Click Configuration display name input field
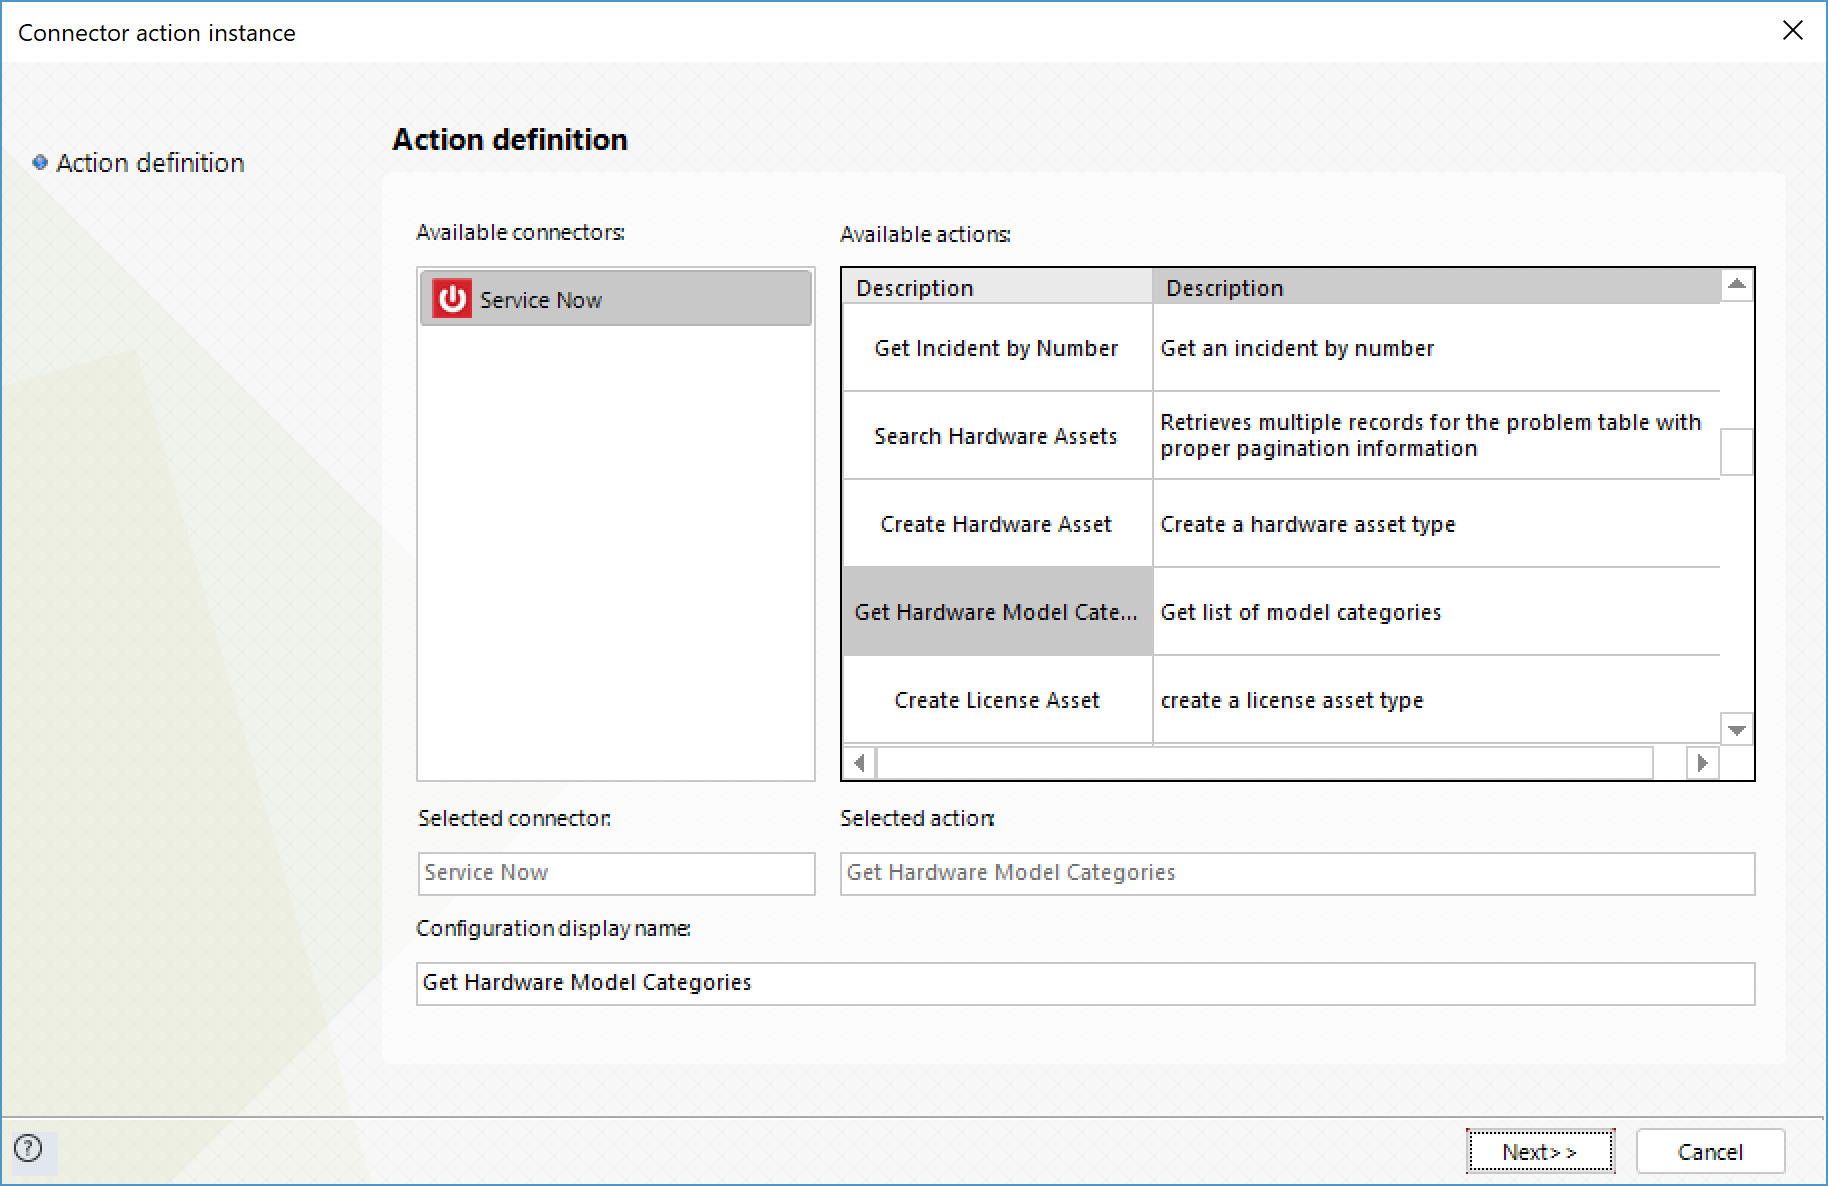 tap(1085, 983)
